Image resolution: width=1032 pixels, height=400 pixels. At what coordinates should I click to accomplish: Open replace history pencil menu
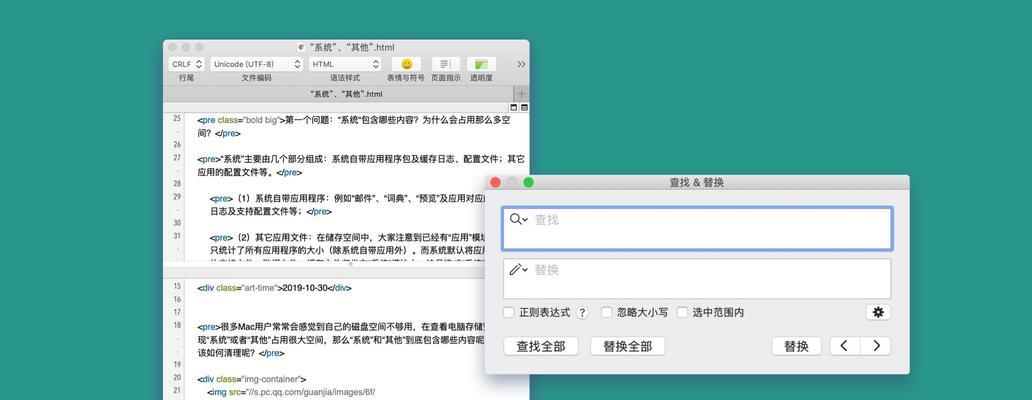point(519,270)
